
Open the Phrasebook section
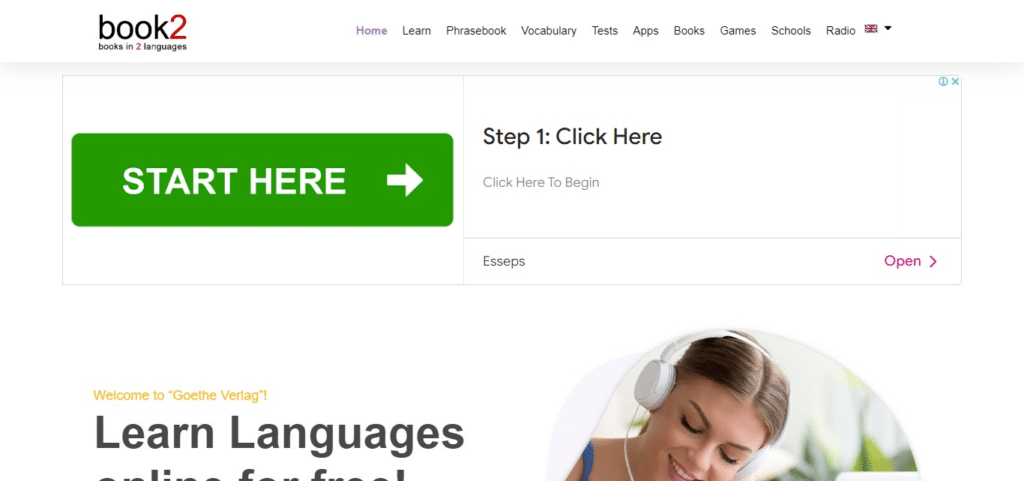tap(476, 31)
